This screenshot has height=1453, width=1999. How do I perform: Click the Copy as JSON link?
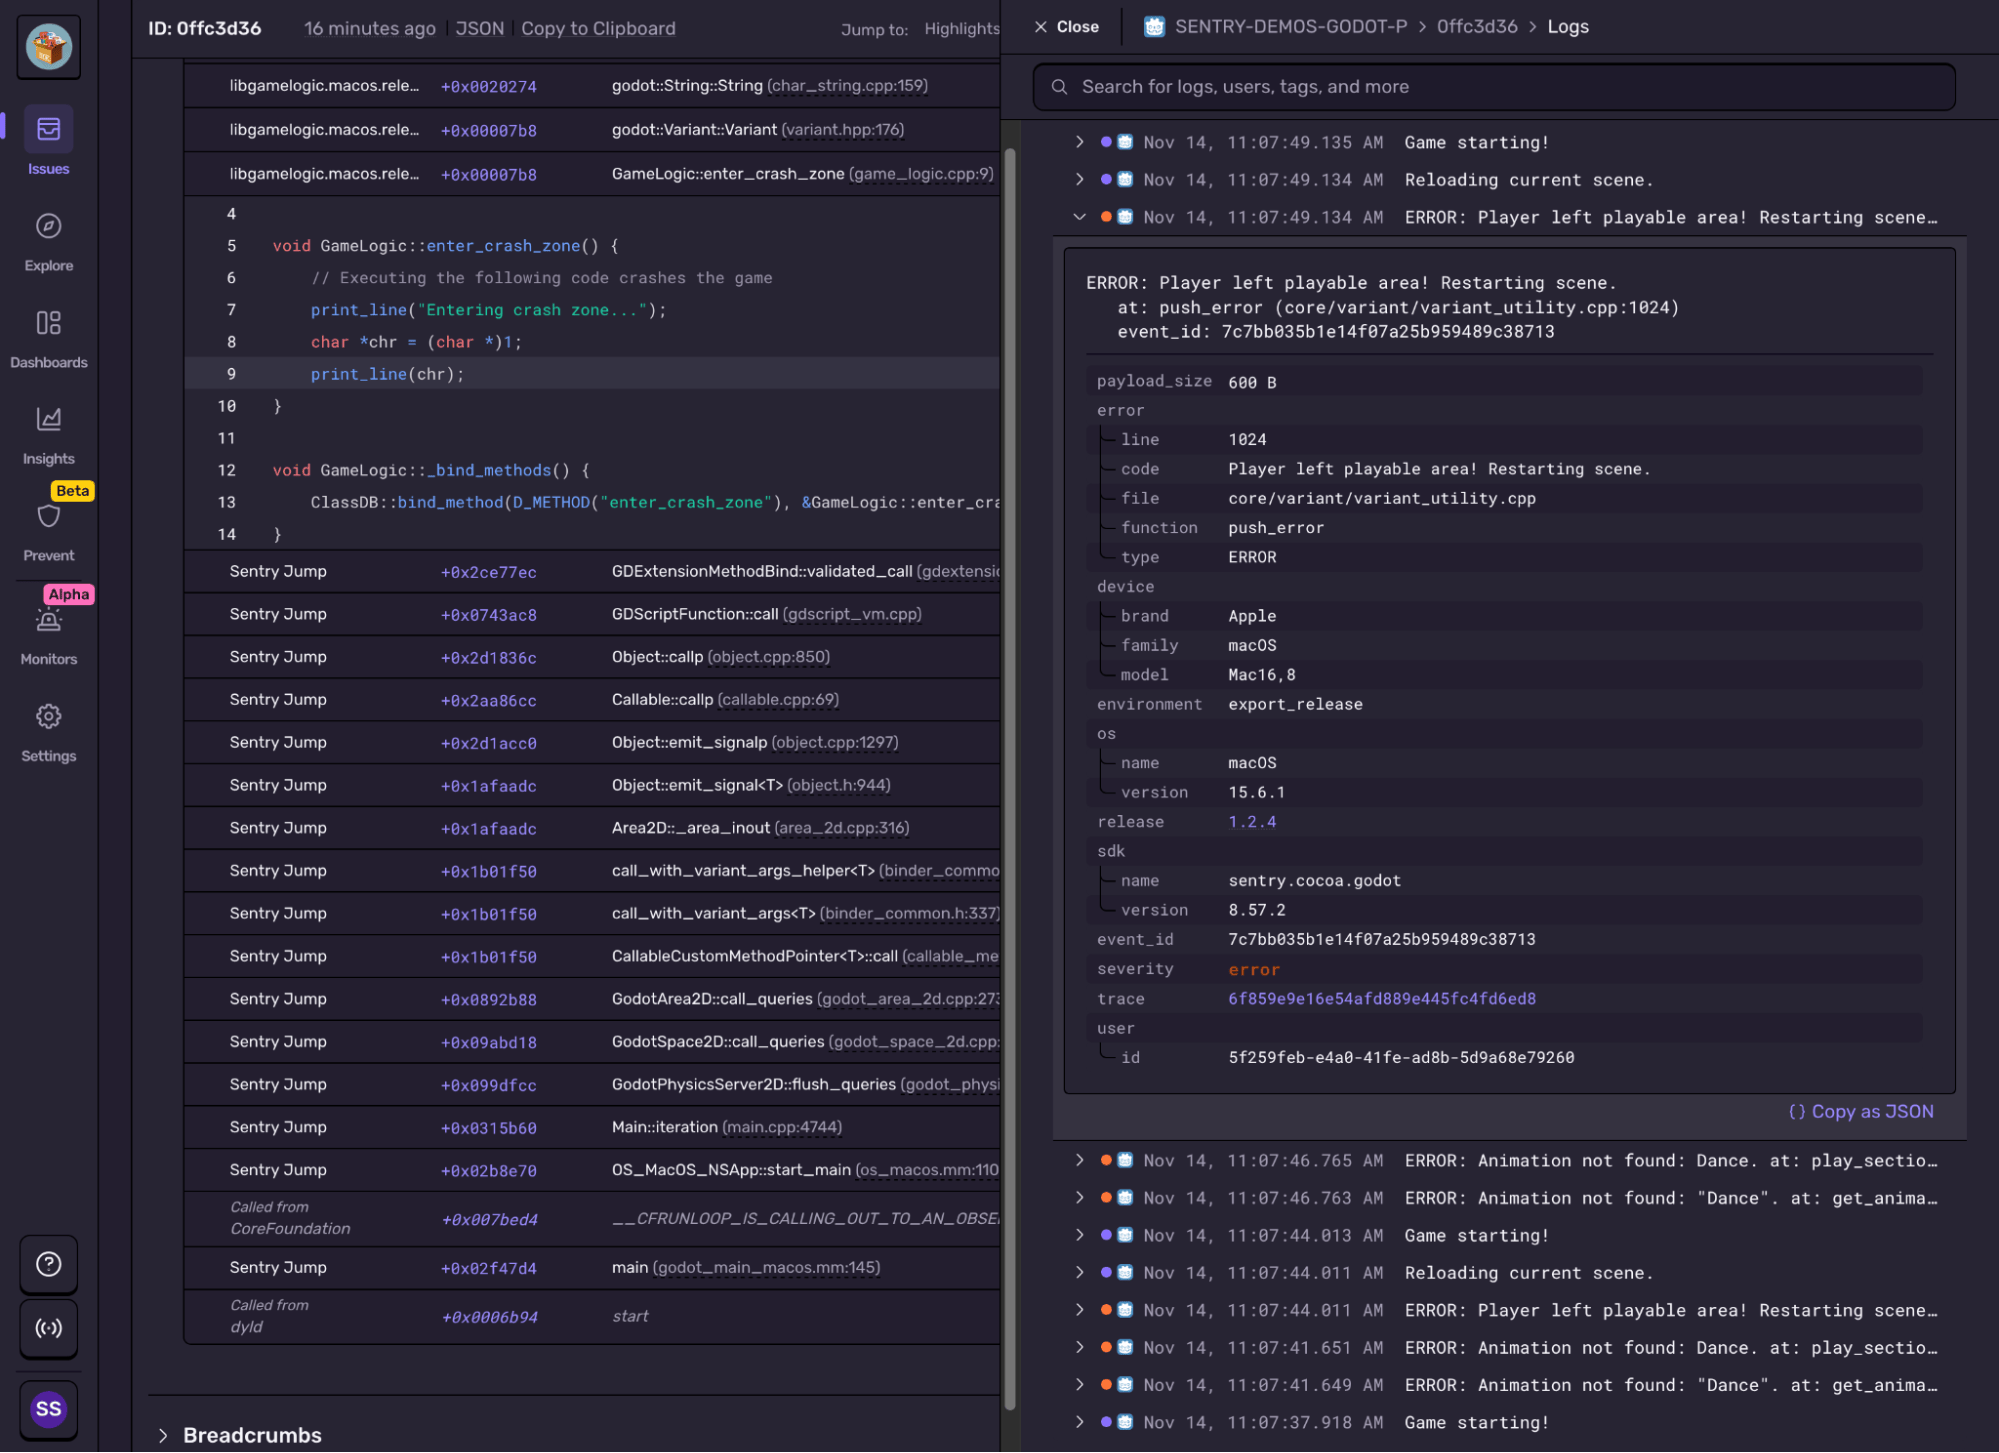(1860, 1112)
